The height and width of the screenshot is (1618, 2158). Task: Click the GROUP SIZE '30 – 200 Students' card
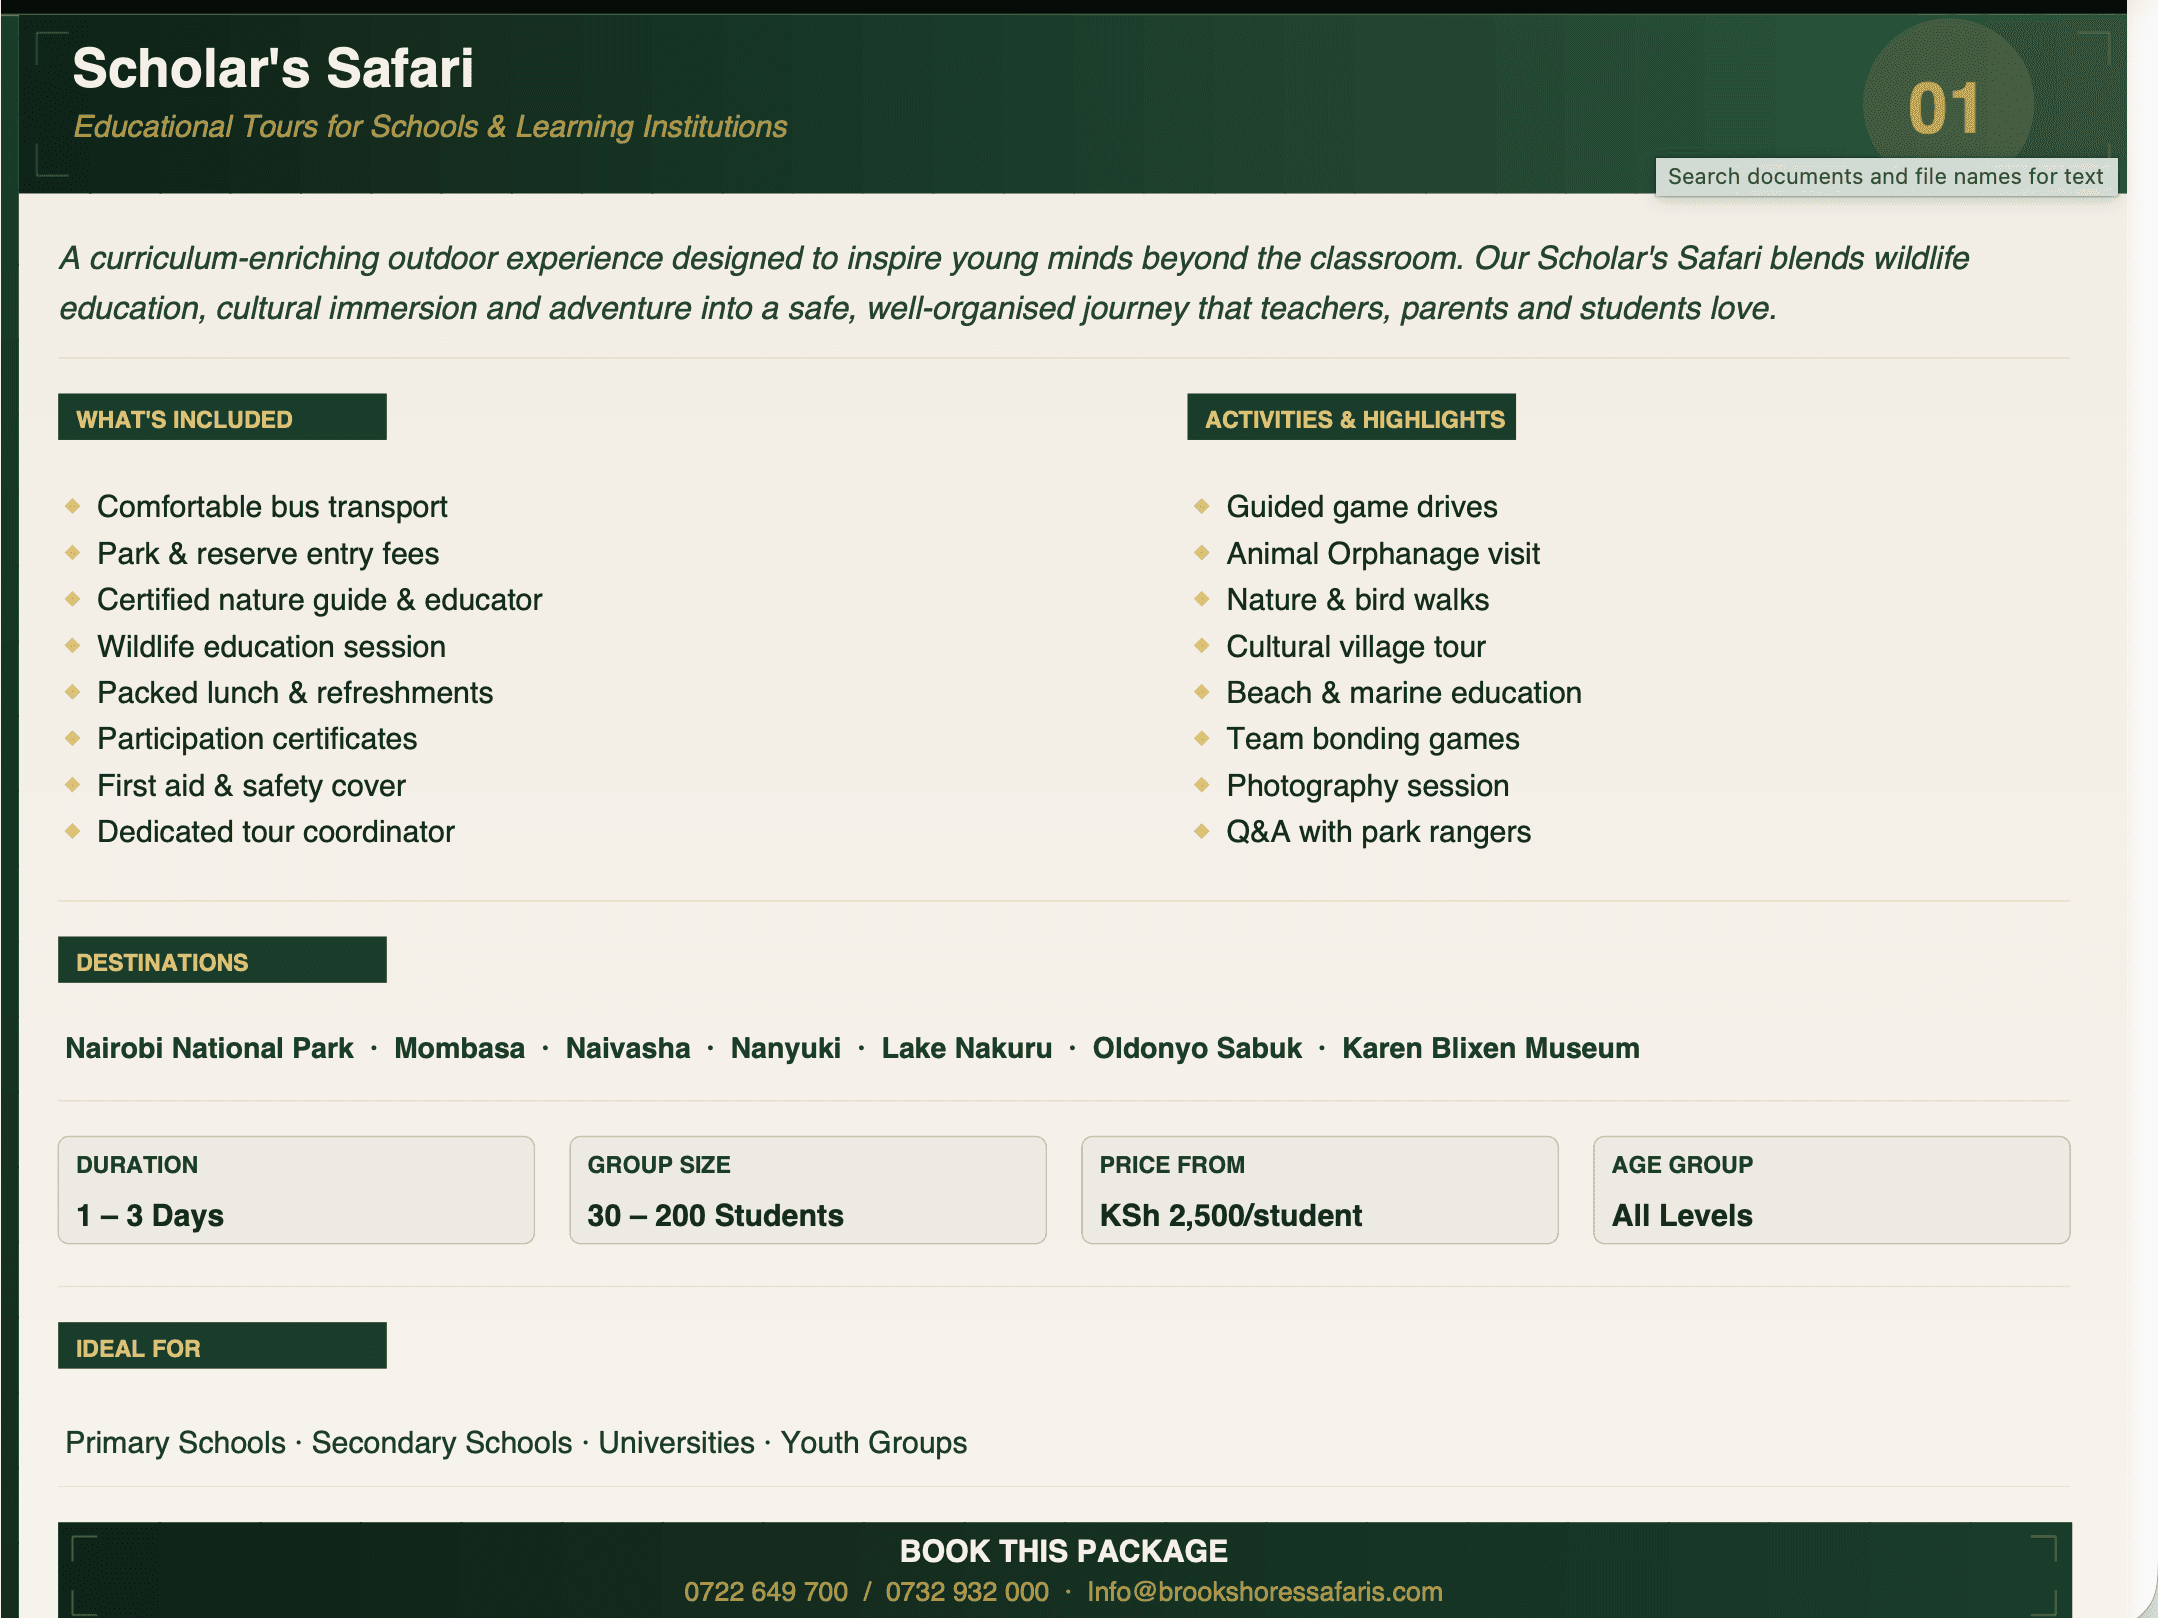808,1190
